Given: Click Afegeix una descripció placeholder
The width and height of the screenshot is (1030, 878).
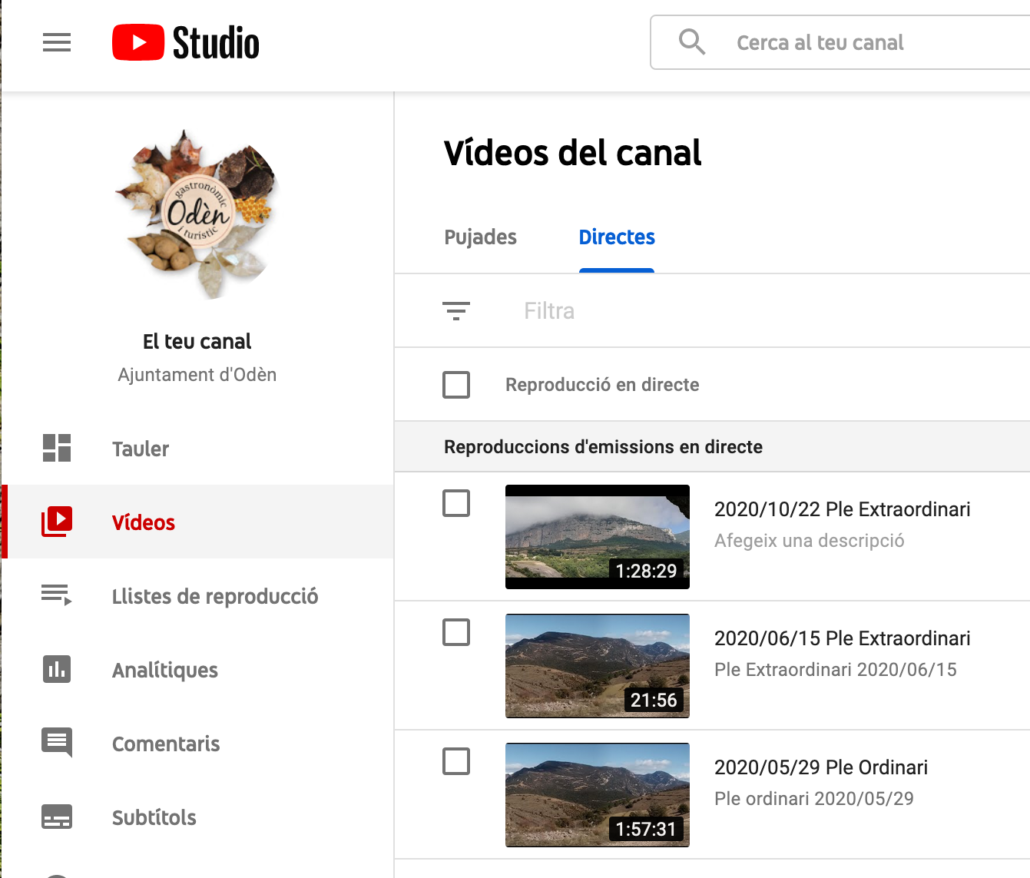Looking at the screenshot, I should (809, 540).
